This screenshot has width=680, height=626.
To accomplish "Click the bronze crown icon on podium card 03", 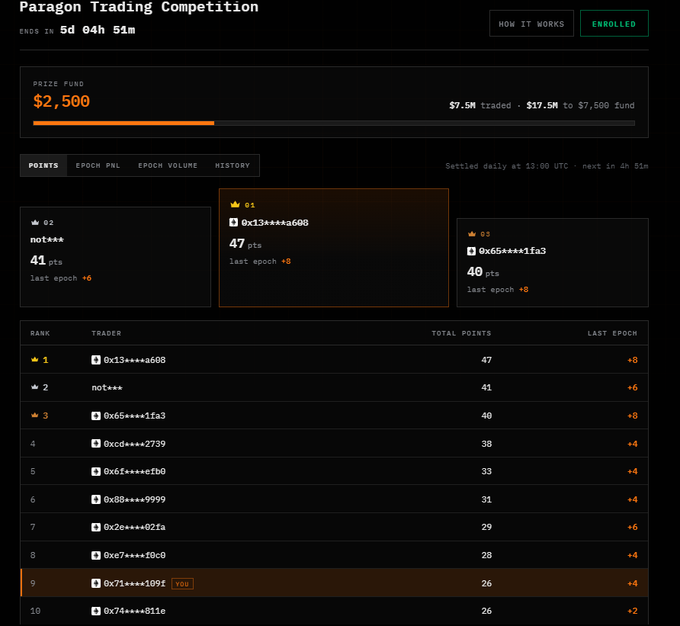I will 472,234.
